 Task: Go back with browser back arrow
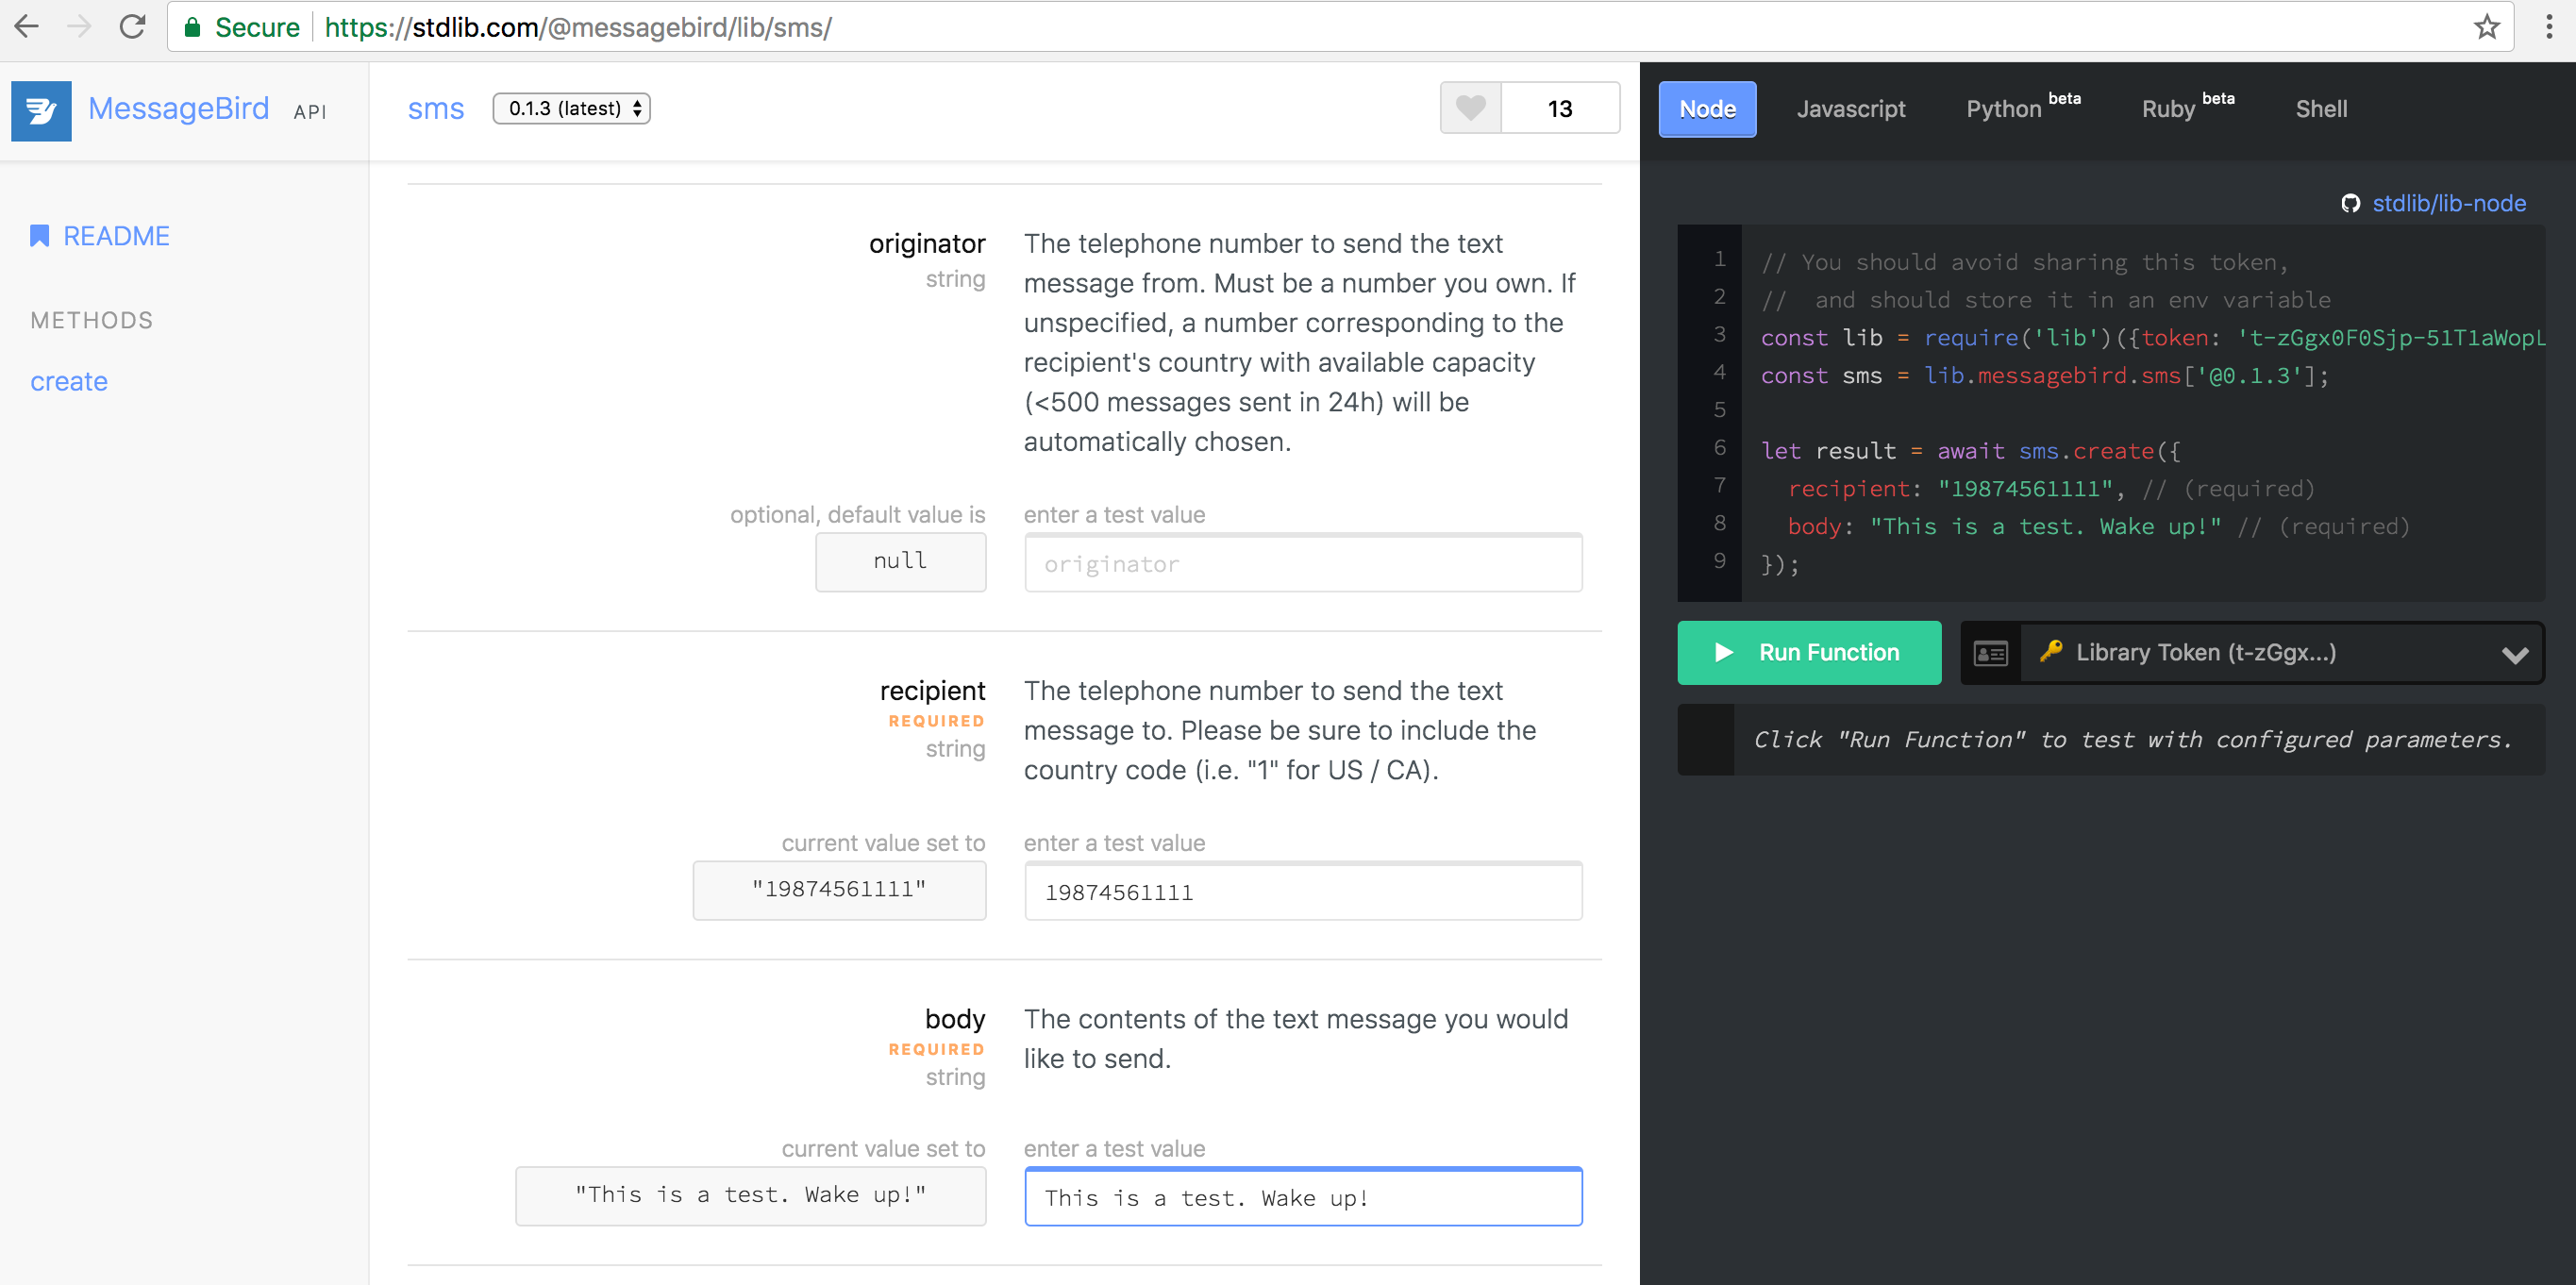click(x=27, y=27)
